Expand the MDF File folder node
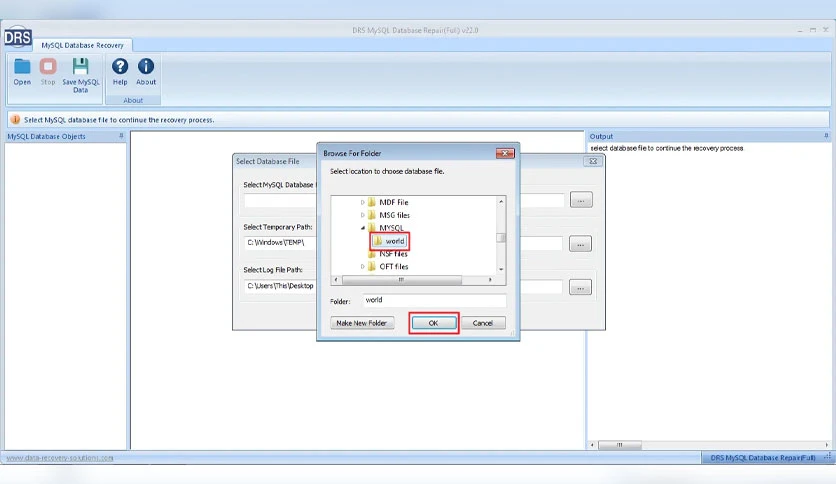The width and height of the screenshot is (836, 484). 363,202
